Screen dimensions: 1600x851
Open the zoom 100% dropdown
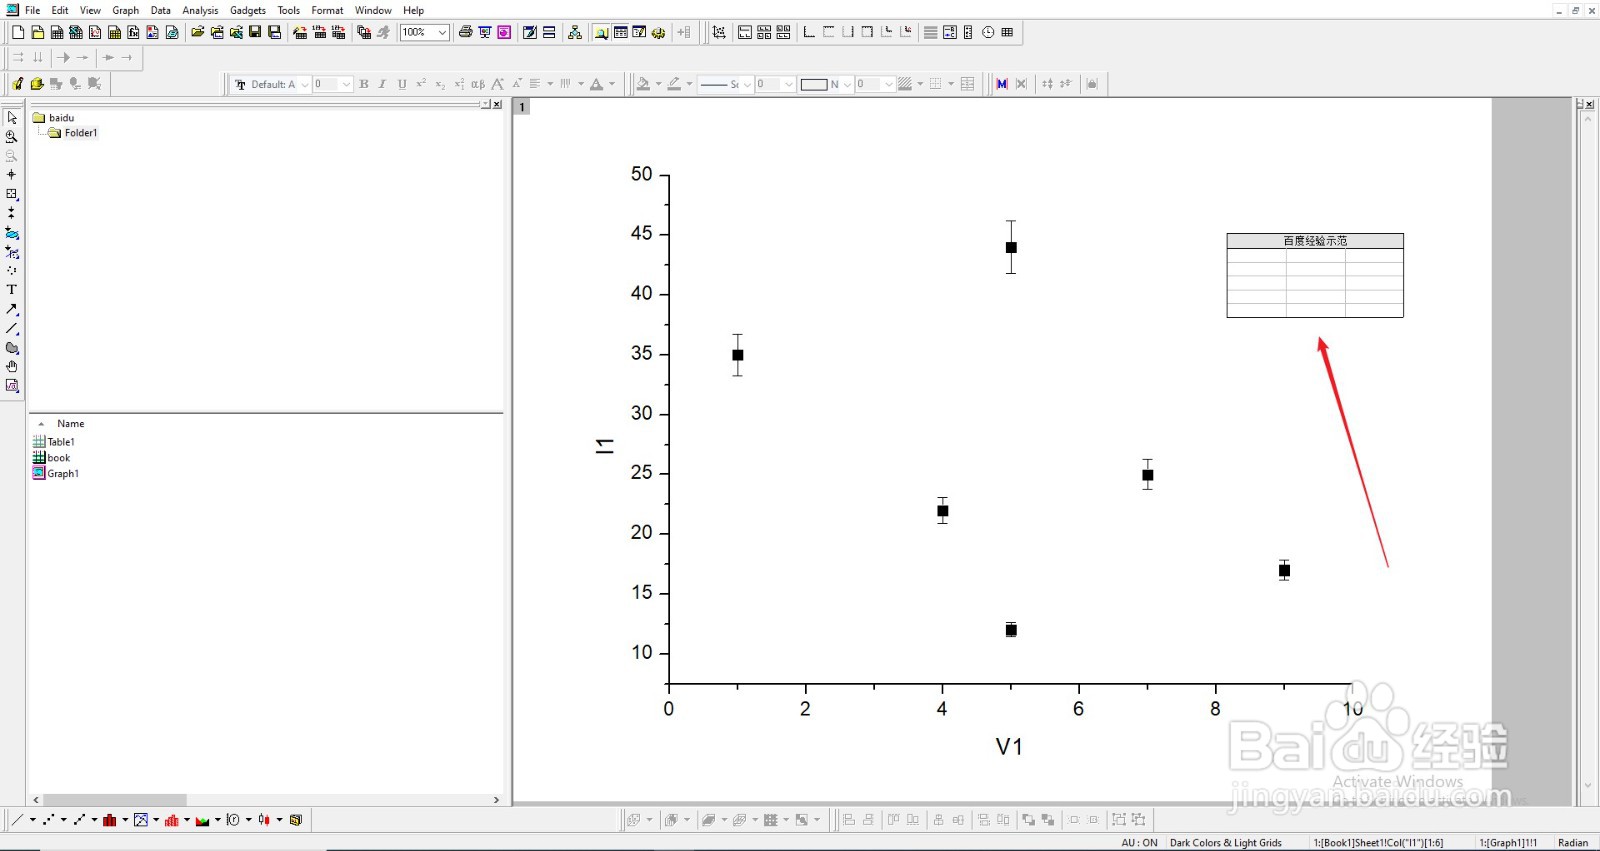442,32
